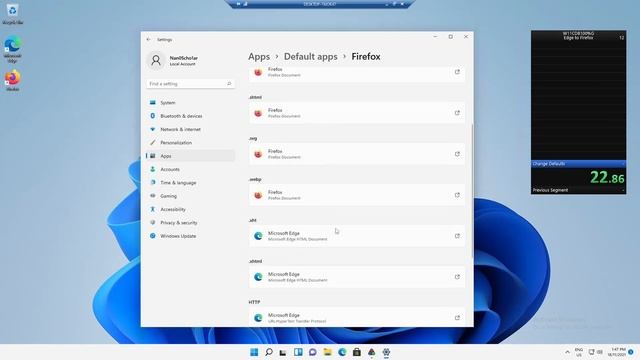Select the Firefox desktop shortcut

12,80
